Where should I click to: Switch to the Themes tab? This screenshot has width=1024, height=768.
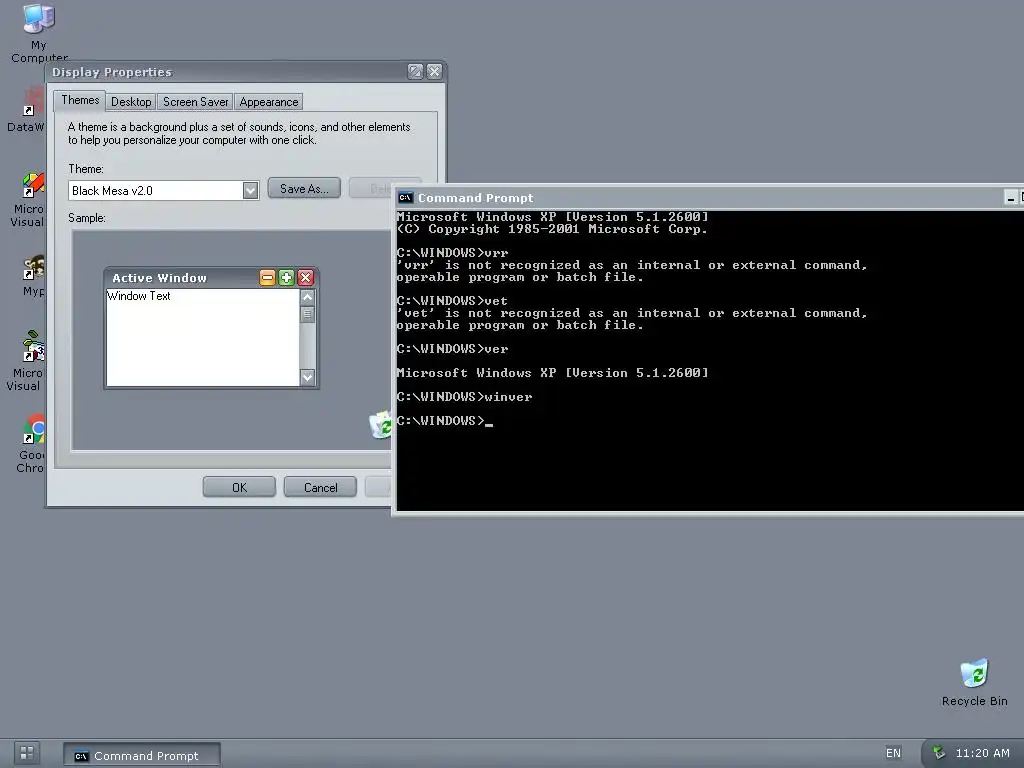point(80,100)
